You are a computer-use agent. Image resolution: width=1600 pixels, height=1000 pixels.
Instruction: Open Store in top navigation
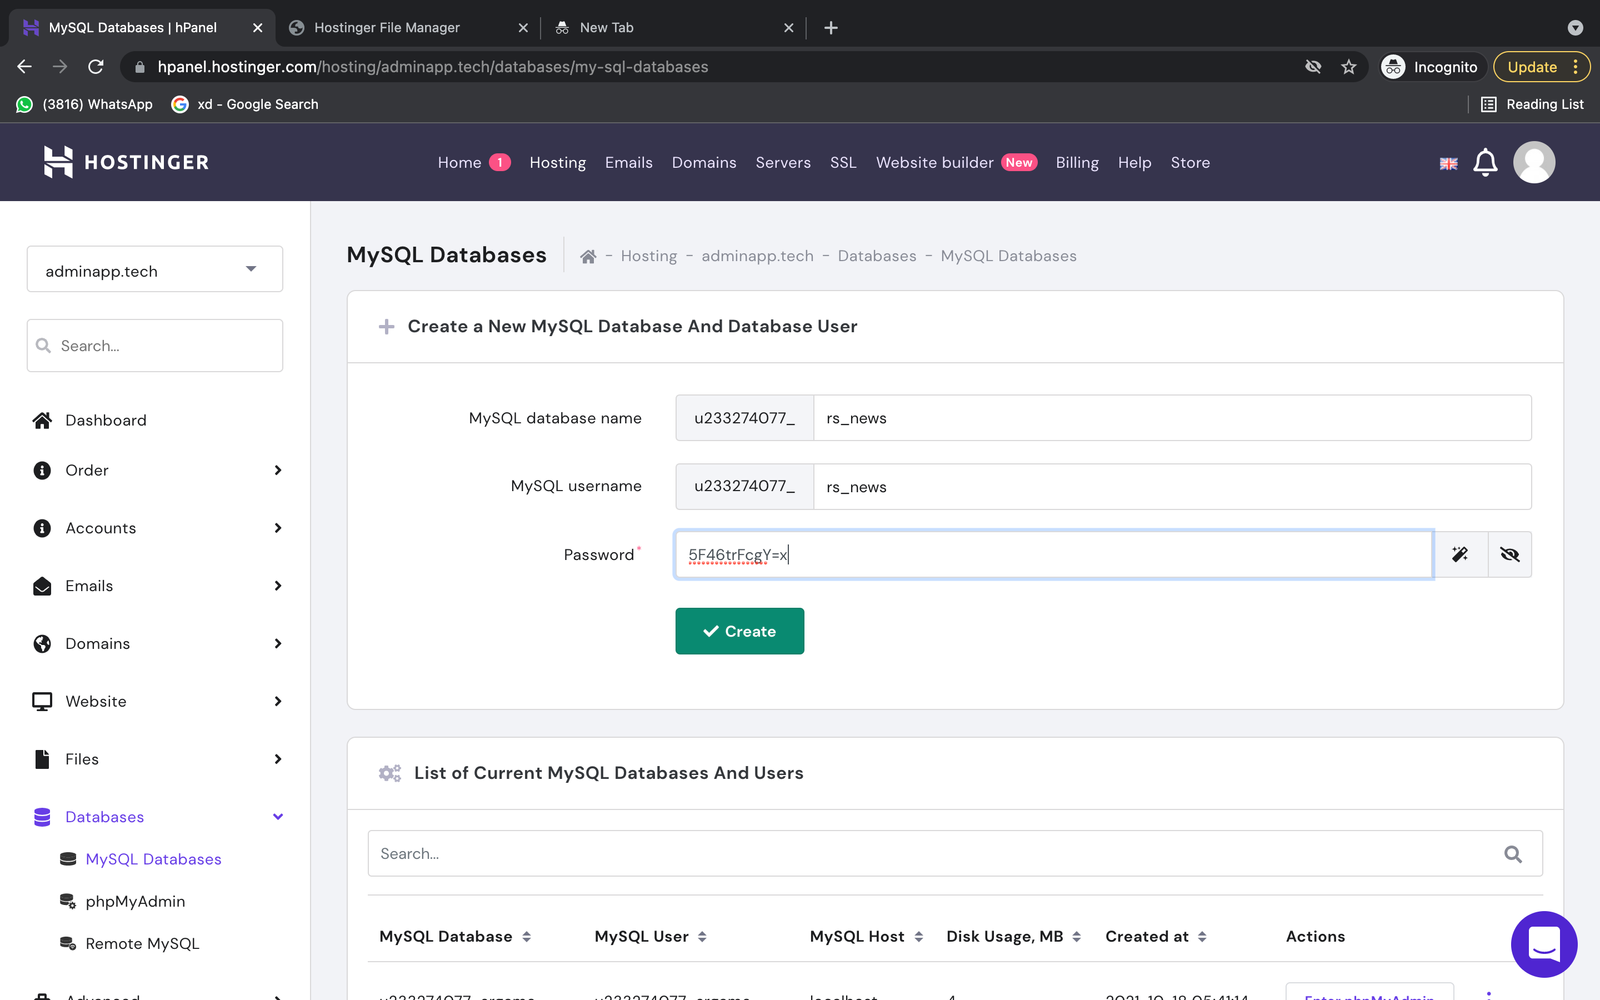pos(1190,163)
